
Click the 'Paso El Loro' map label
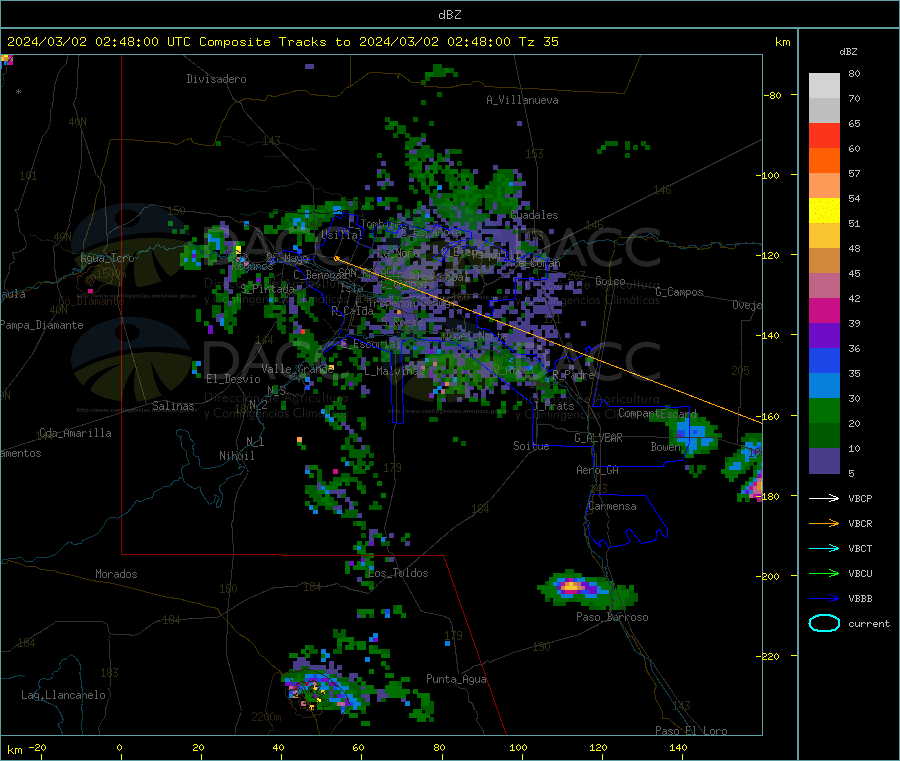[x=691, y=731]
